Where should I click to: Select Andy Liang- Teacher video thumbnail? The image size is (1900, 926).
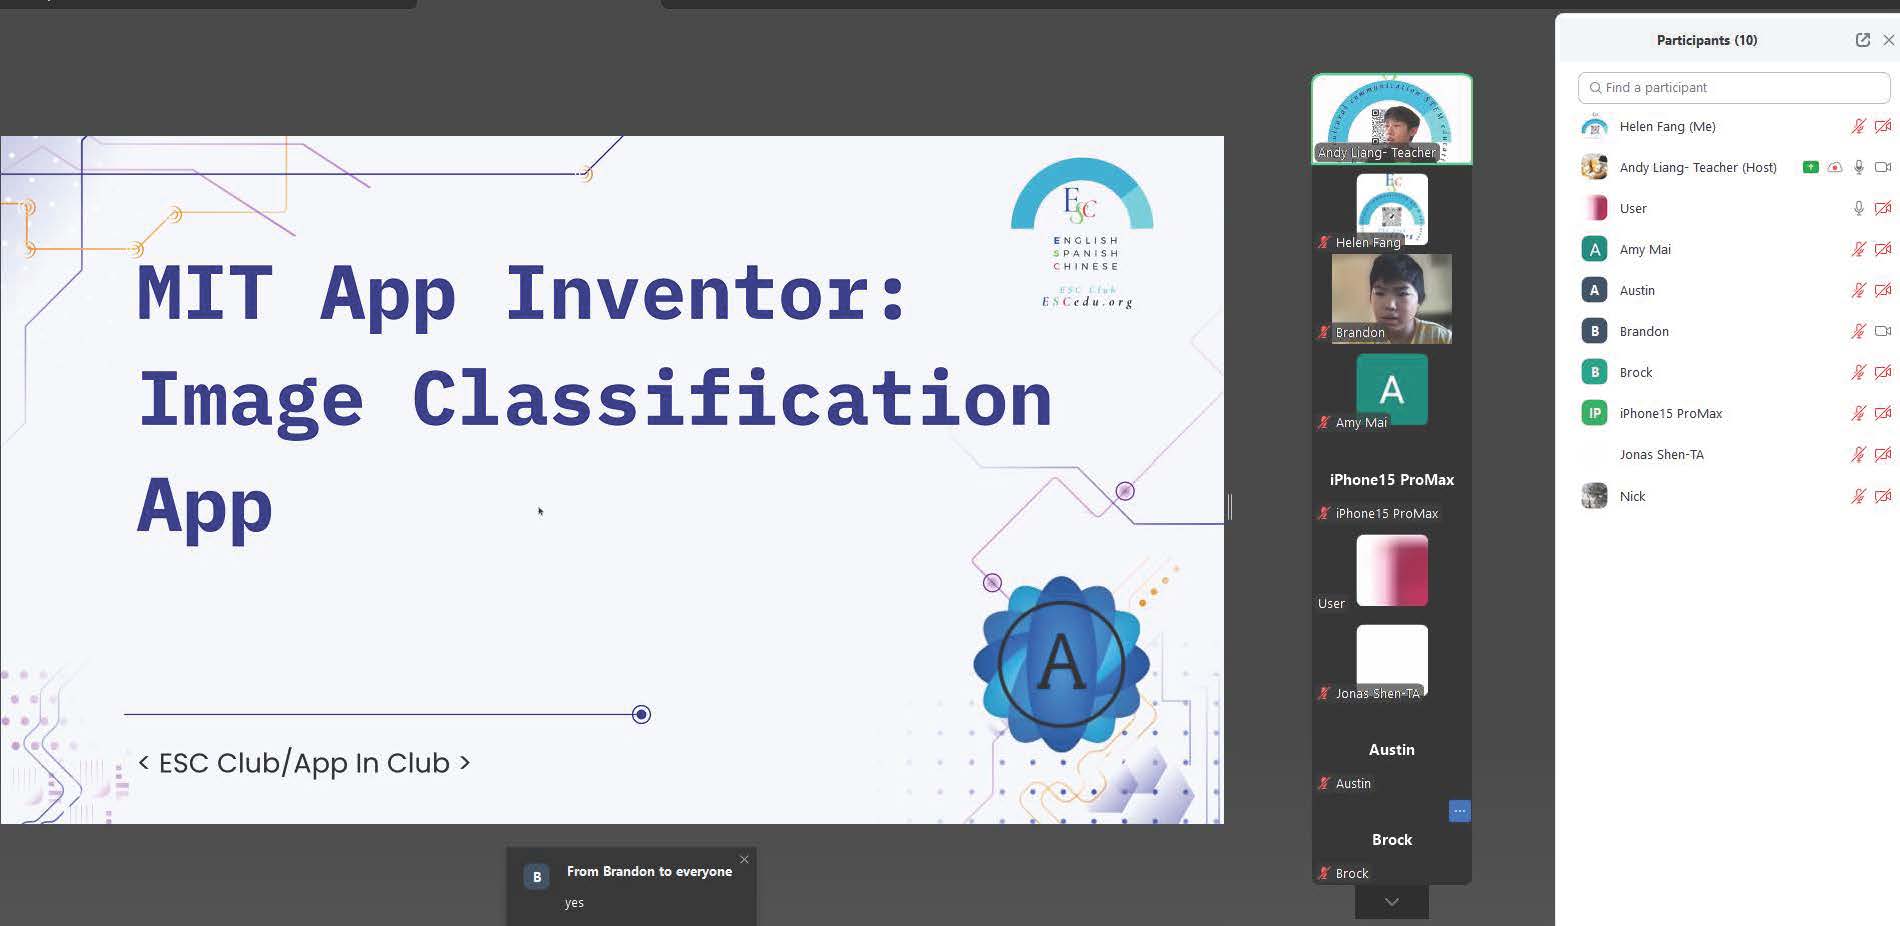tap(1391, 119)
